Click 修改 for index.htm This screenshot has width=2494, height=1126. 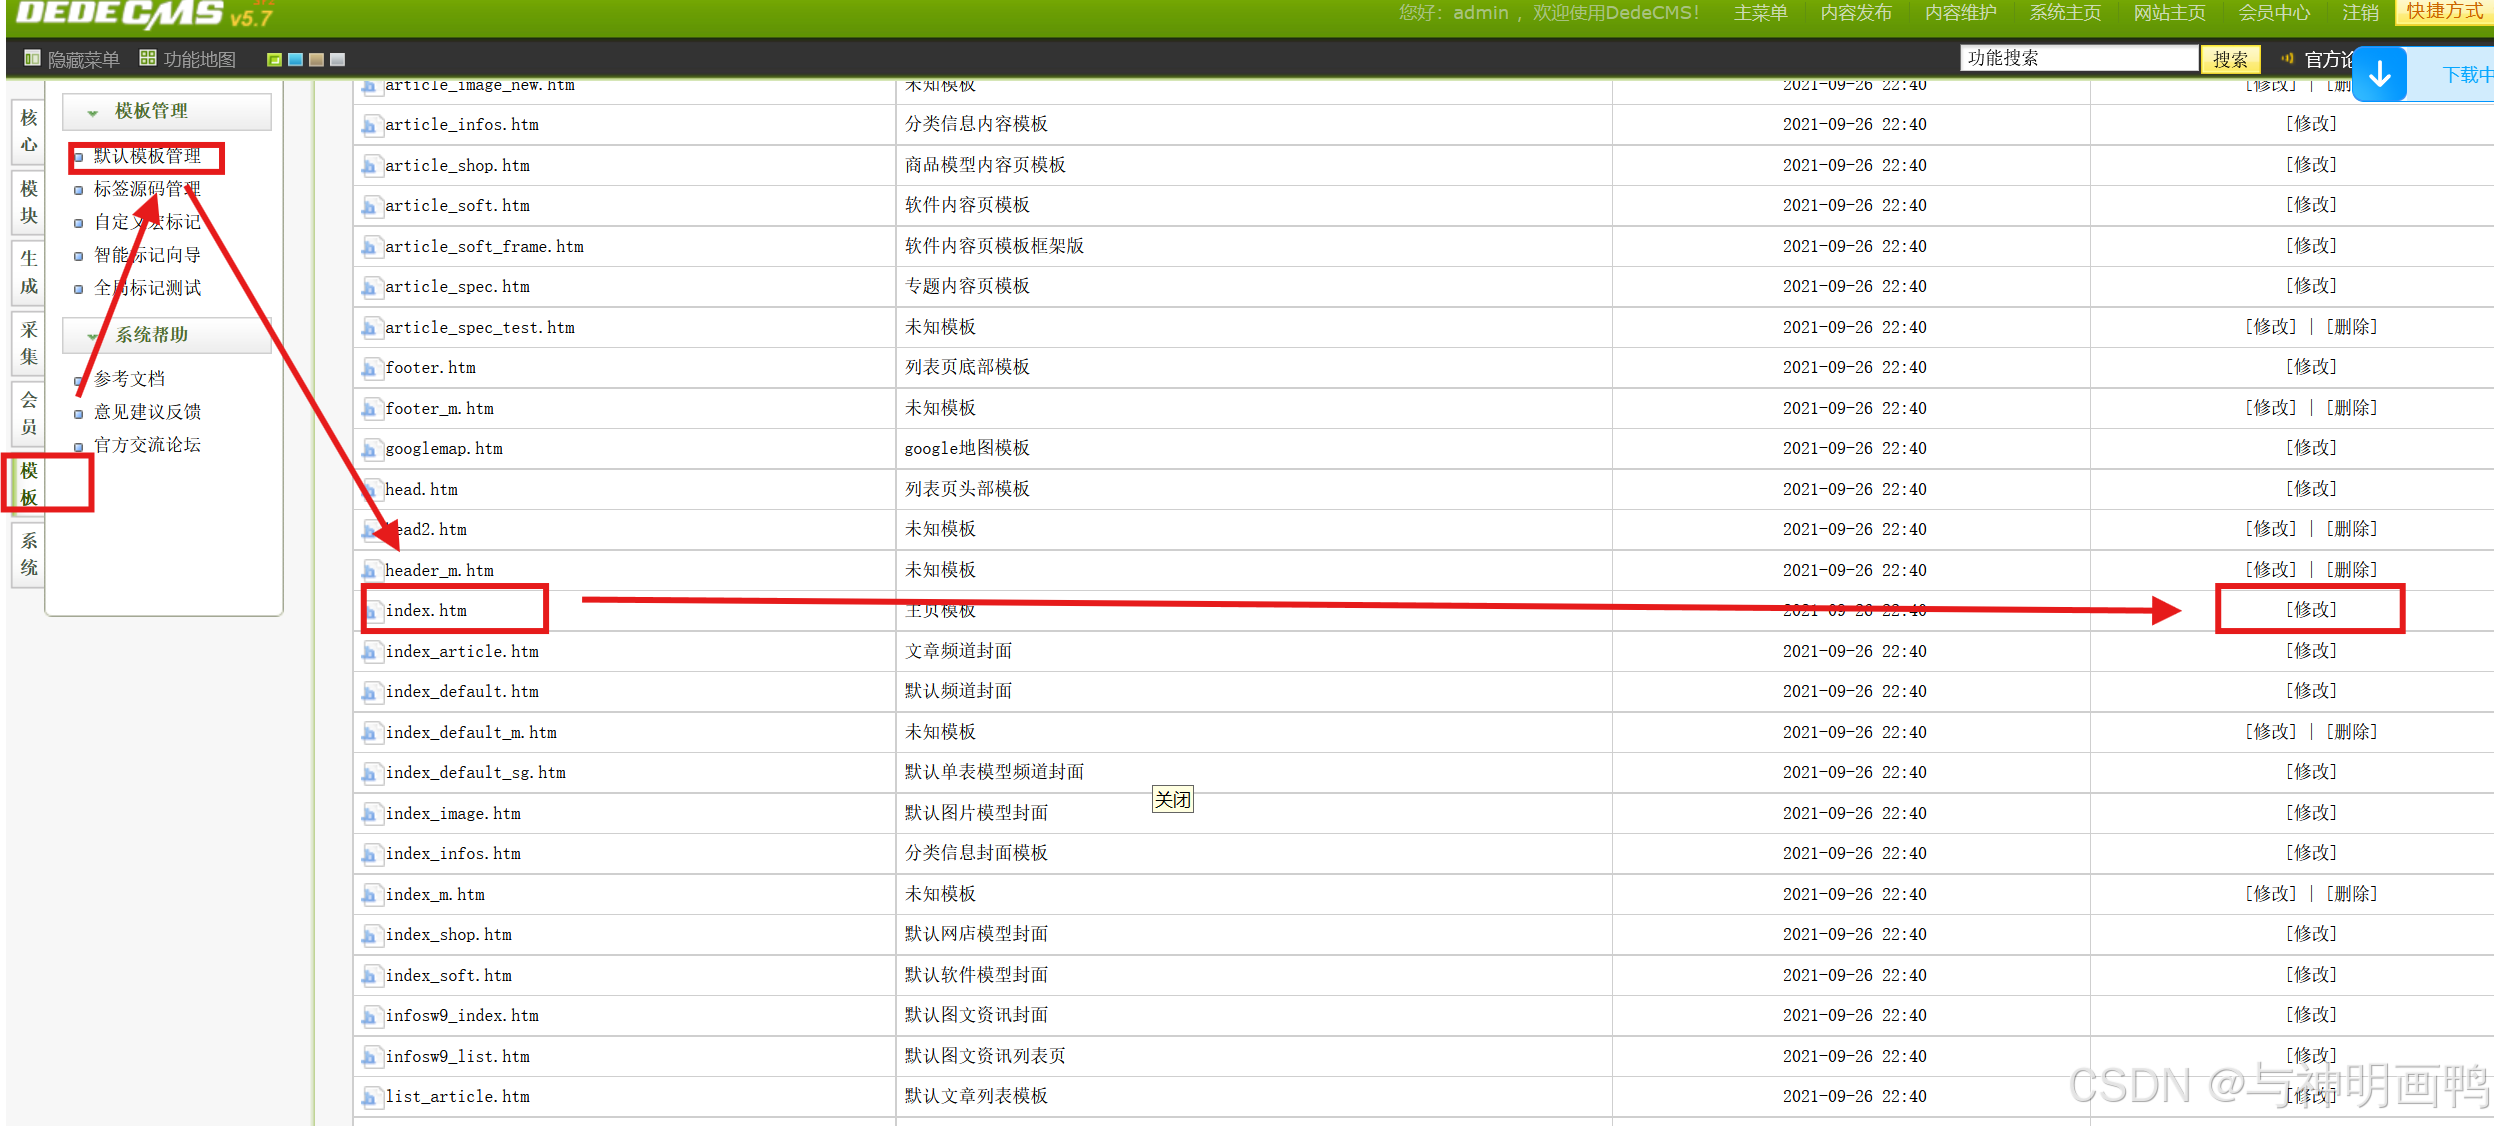click(x=2311, y=610)
